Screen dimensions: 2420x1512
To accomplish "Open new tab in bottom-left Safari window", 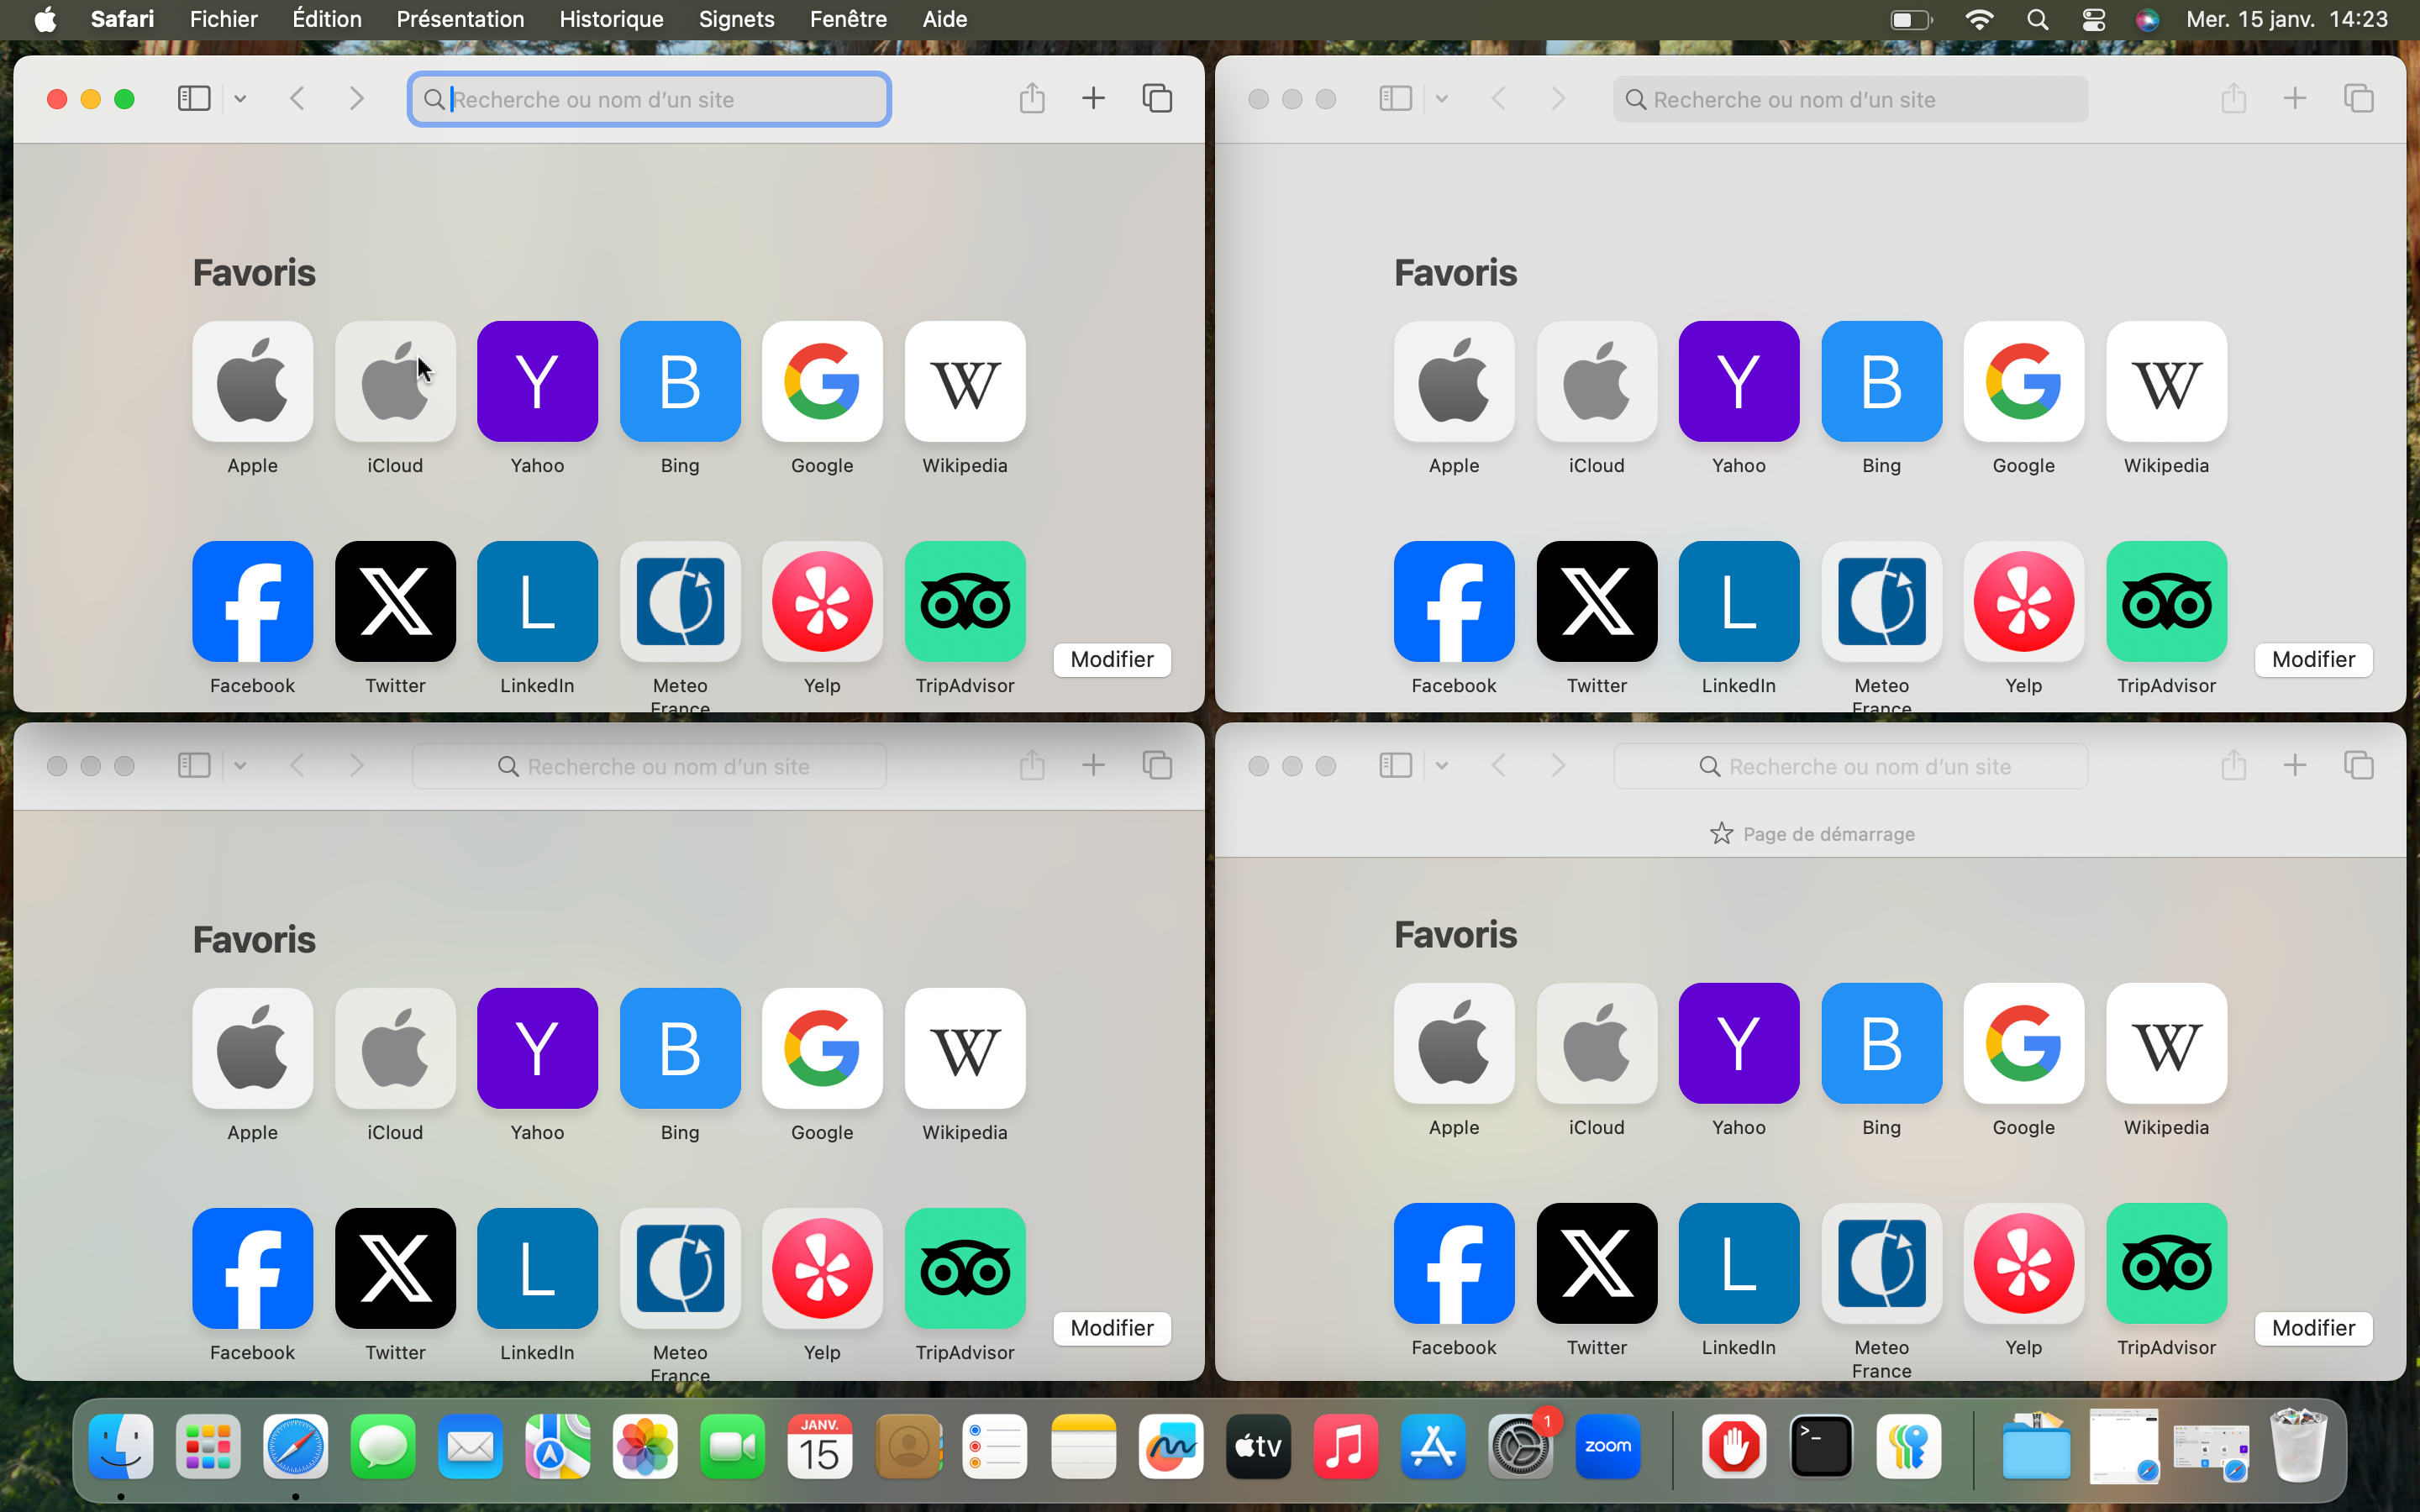I will pos(1093,765).
